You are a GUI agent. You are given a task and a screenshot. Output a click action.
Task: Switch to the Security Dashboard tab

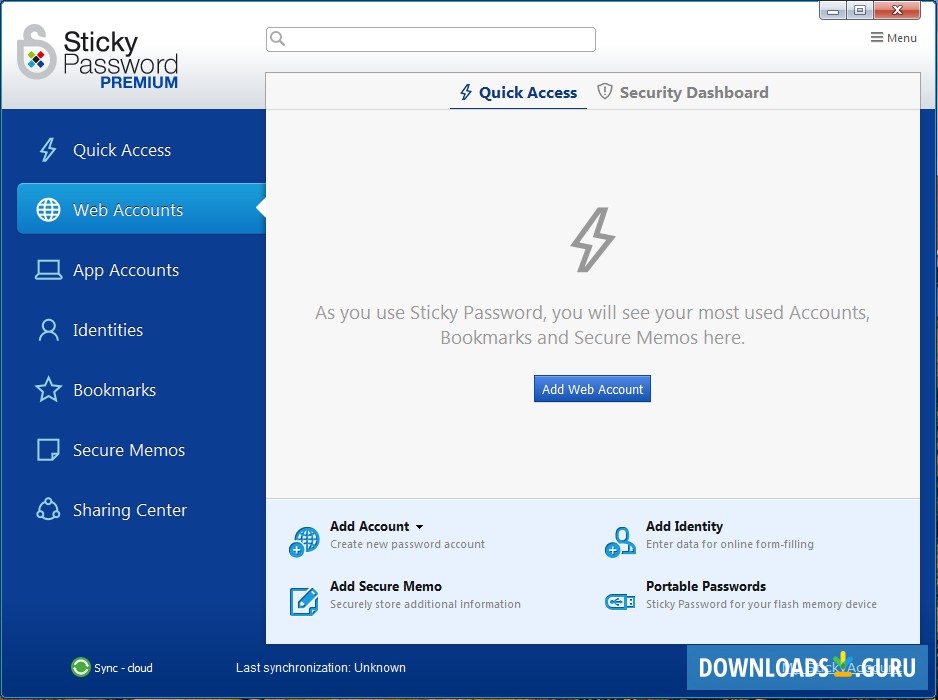click(x=682, y=92)
